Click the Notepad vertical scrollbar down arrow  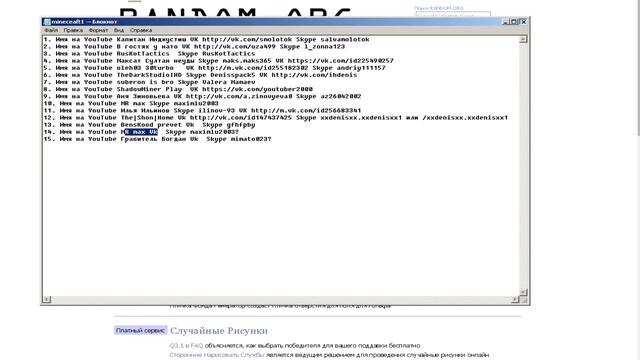click(523, 292)
